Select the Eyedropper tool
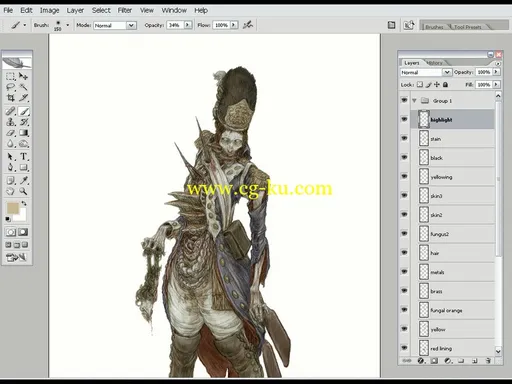Screen dimensions: 512x384 tap(23, 180)
